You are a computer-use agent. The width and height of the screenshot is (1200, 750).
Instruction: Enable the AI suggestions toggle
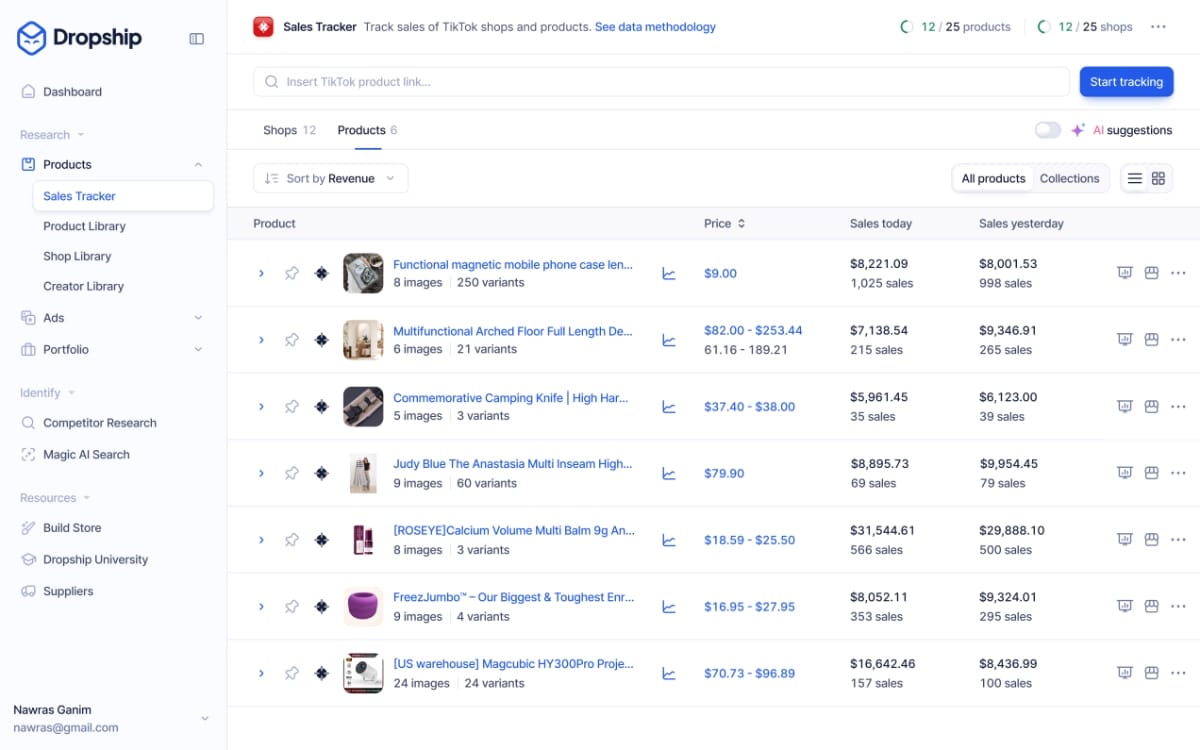coord(1047,130)
